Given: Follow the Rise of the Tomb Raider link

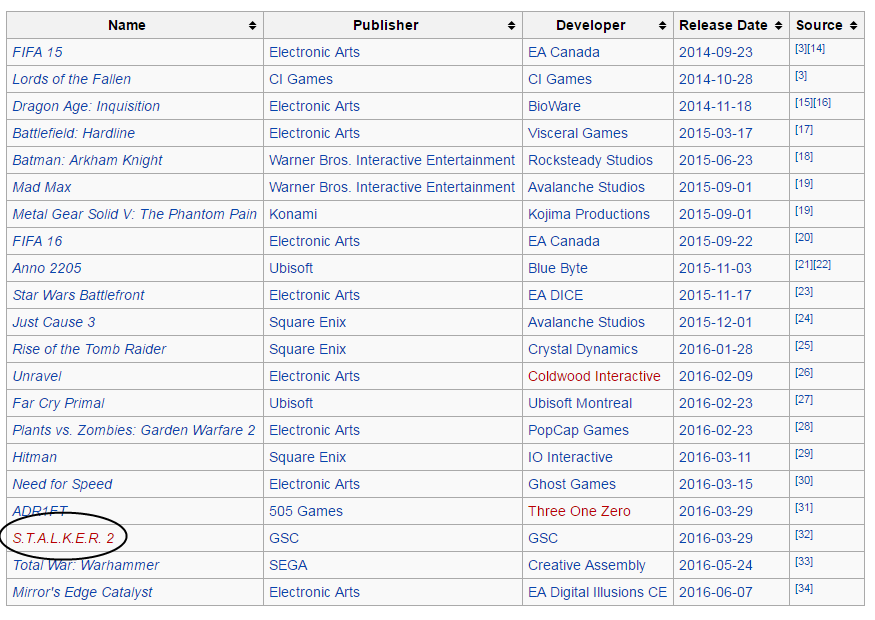Looking at the screenshot, I should (89, 349).
